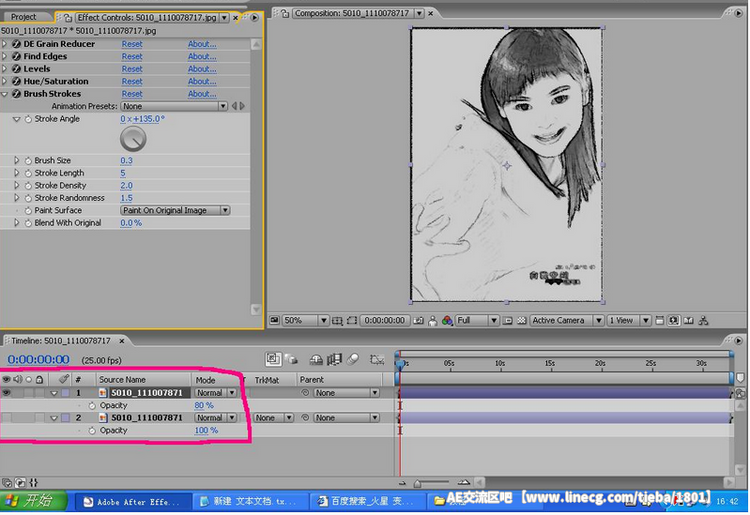Image resolution: width=750 pixels, height=515 pixels.
Task: Open the Active Camera dropdown
Action: (x=567, y=320)
